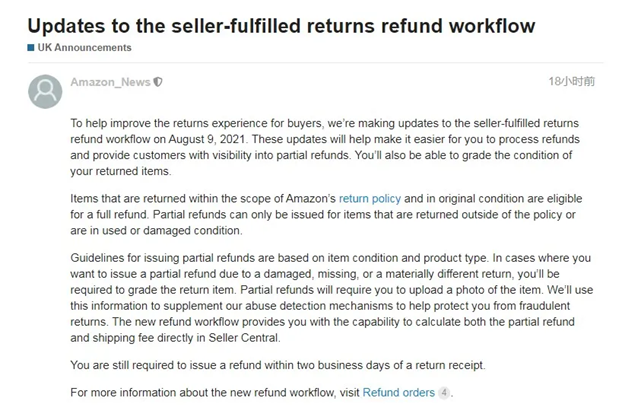Click the click-count badge showing 4

[444, 393]
